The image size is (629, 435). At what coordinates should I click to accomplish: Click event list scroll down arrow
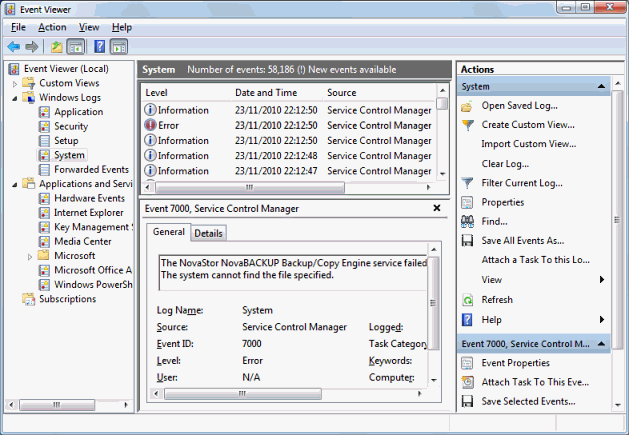tap(442, 174)
